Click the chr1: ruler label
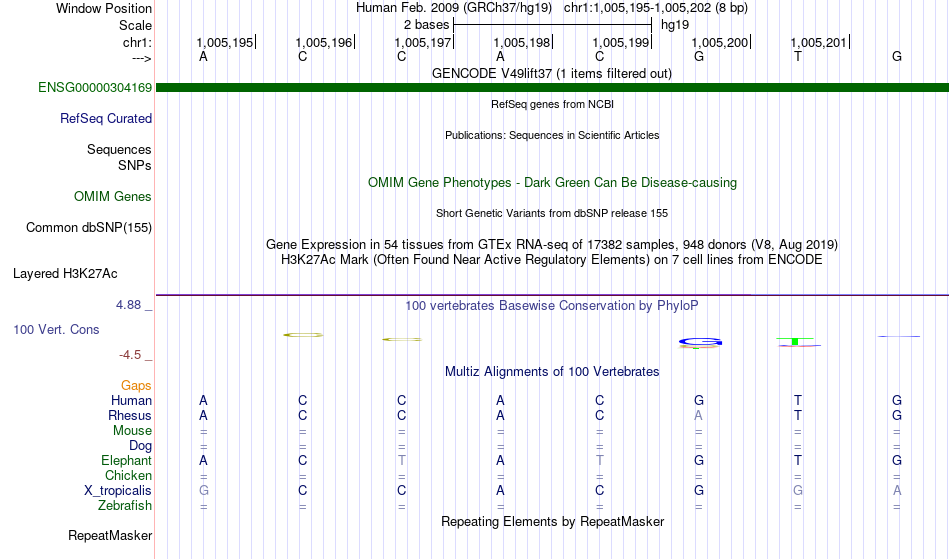 coord(137,42)
